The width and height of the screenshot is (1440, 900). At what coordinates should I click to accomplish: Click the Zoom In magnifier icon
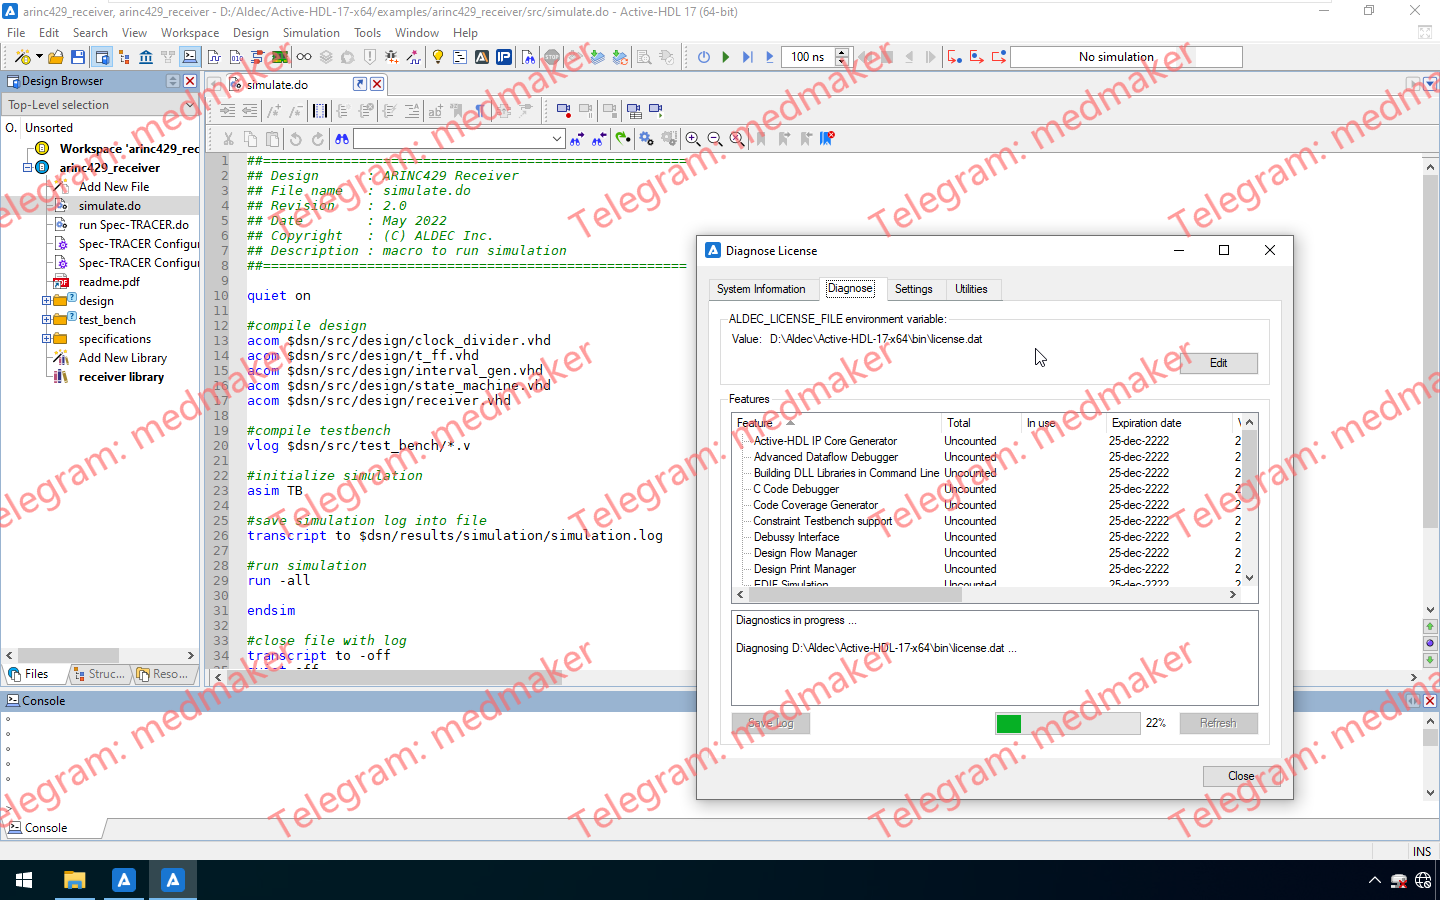pyautogui.click(x=693, y=139)
